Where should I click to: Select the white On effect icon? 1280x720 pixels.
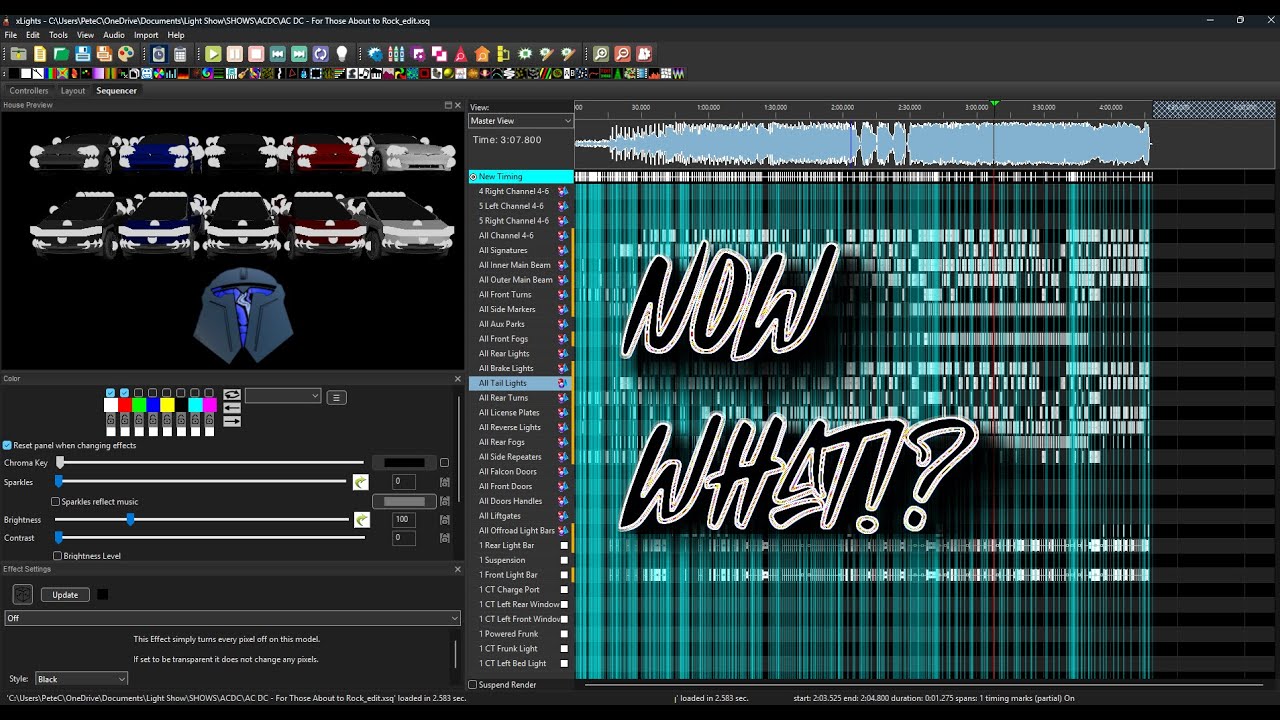point(26,73)
